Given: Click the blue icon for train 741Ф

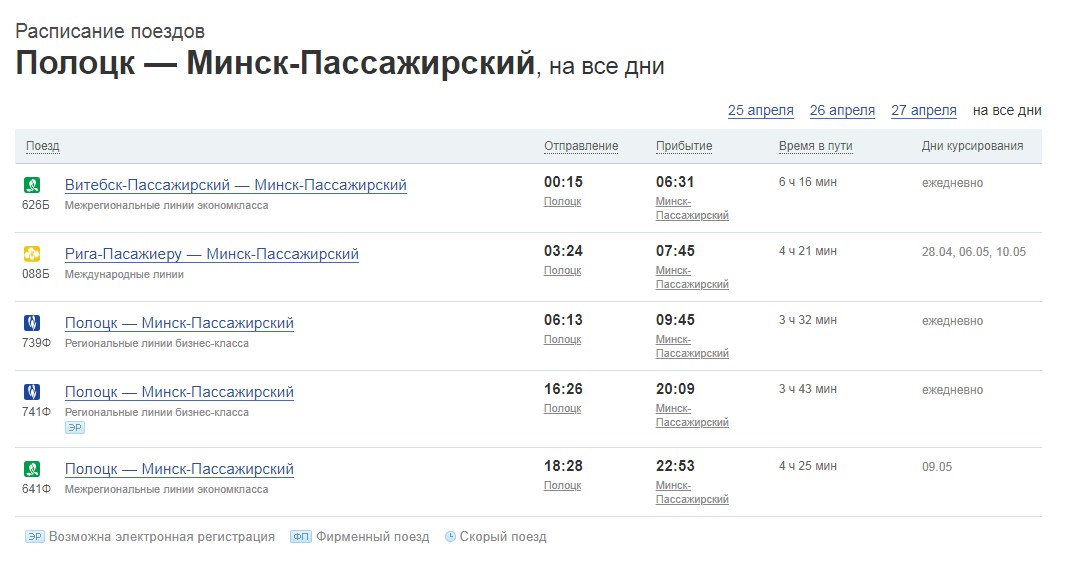Looking at the screenshot, I should coord(32,392).
